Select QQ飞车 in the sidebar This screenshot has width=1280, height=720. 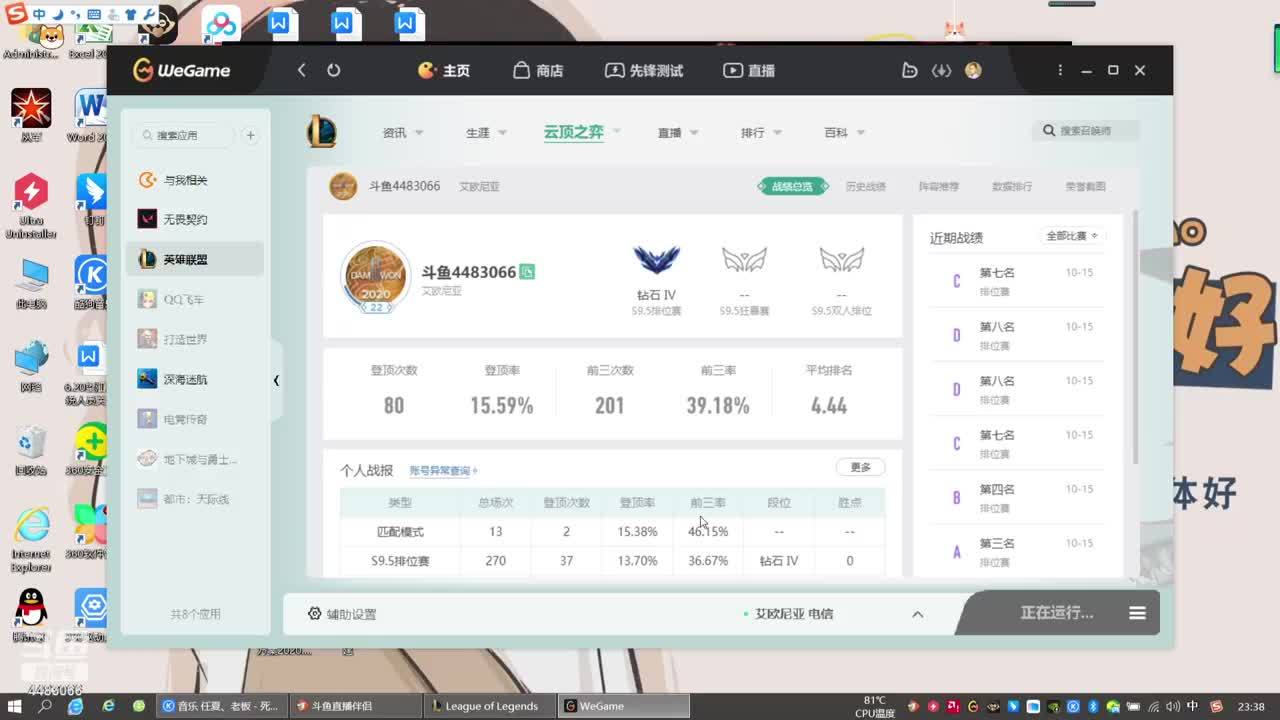(x=195, y=300)
